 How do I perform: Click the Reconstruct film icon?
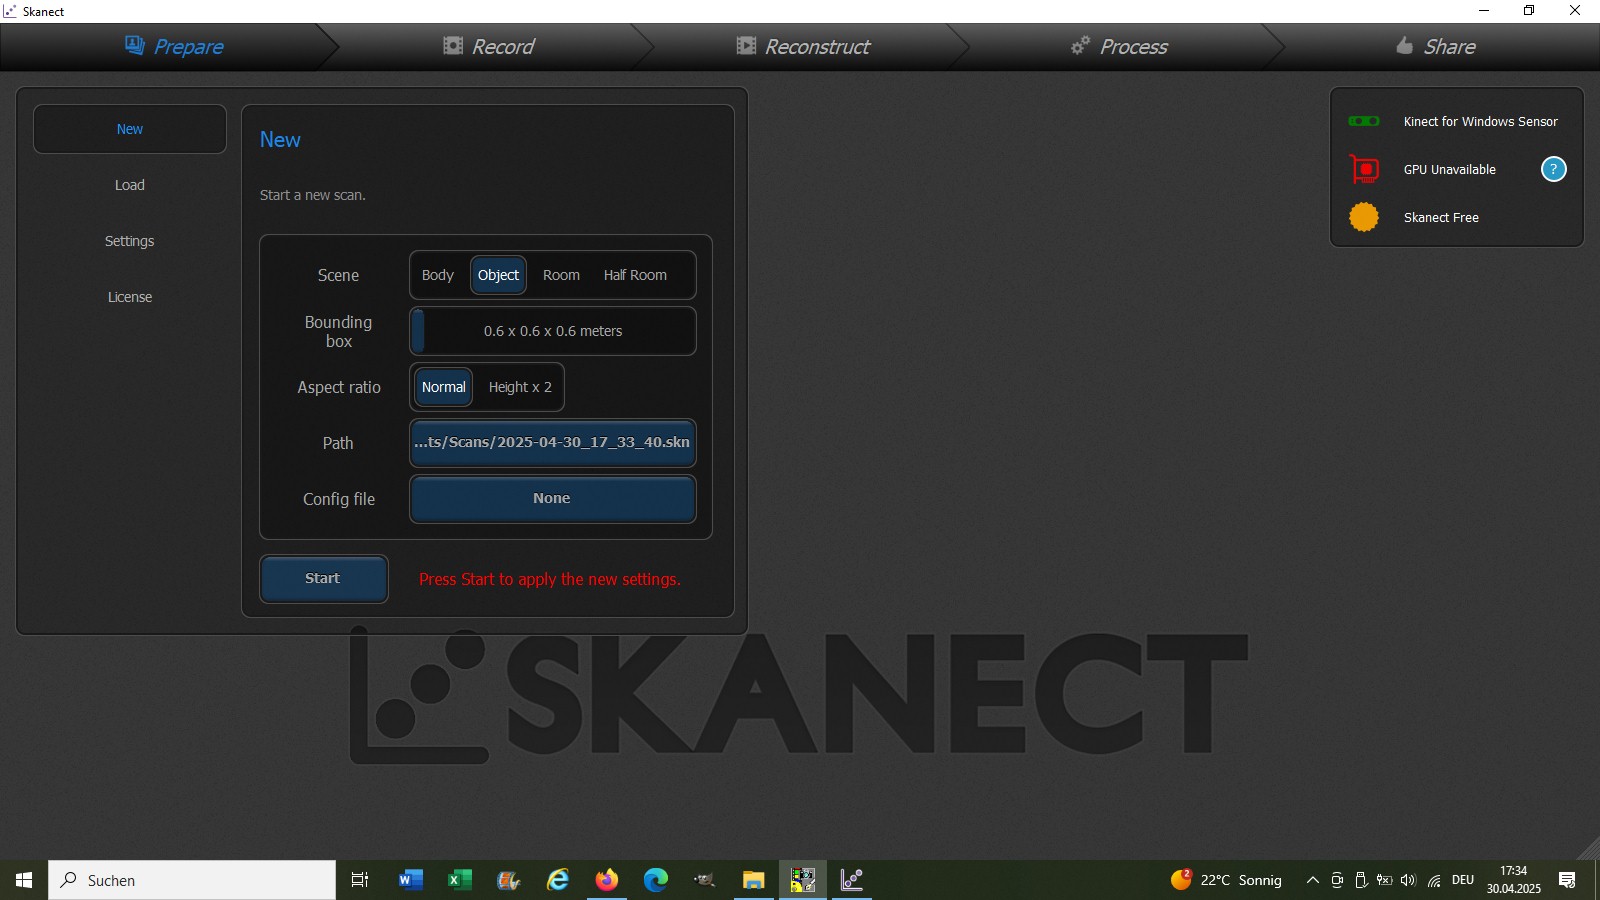point(746,46)
